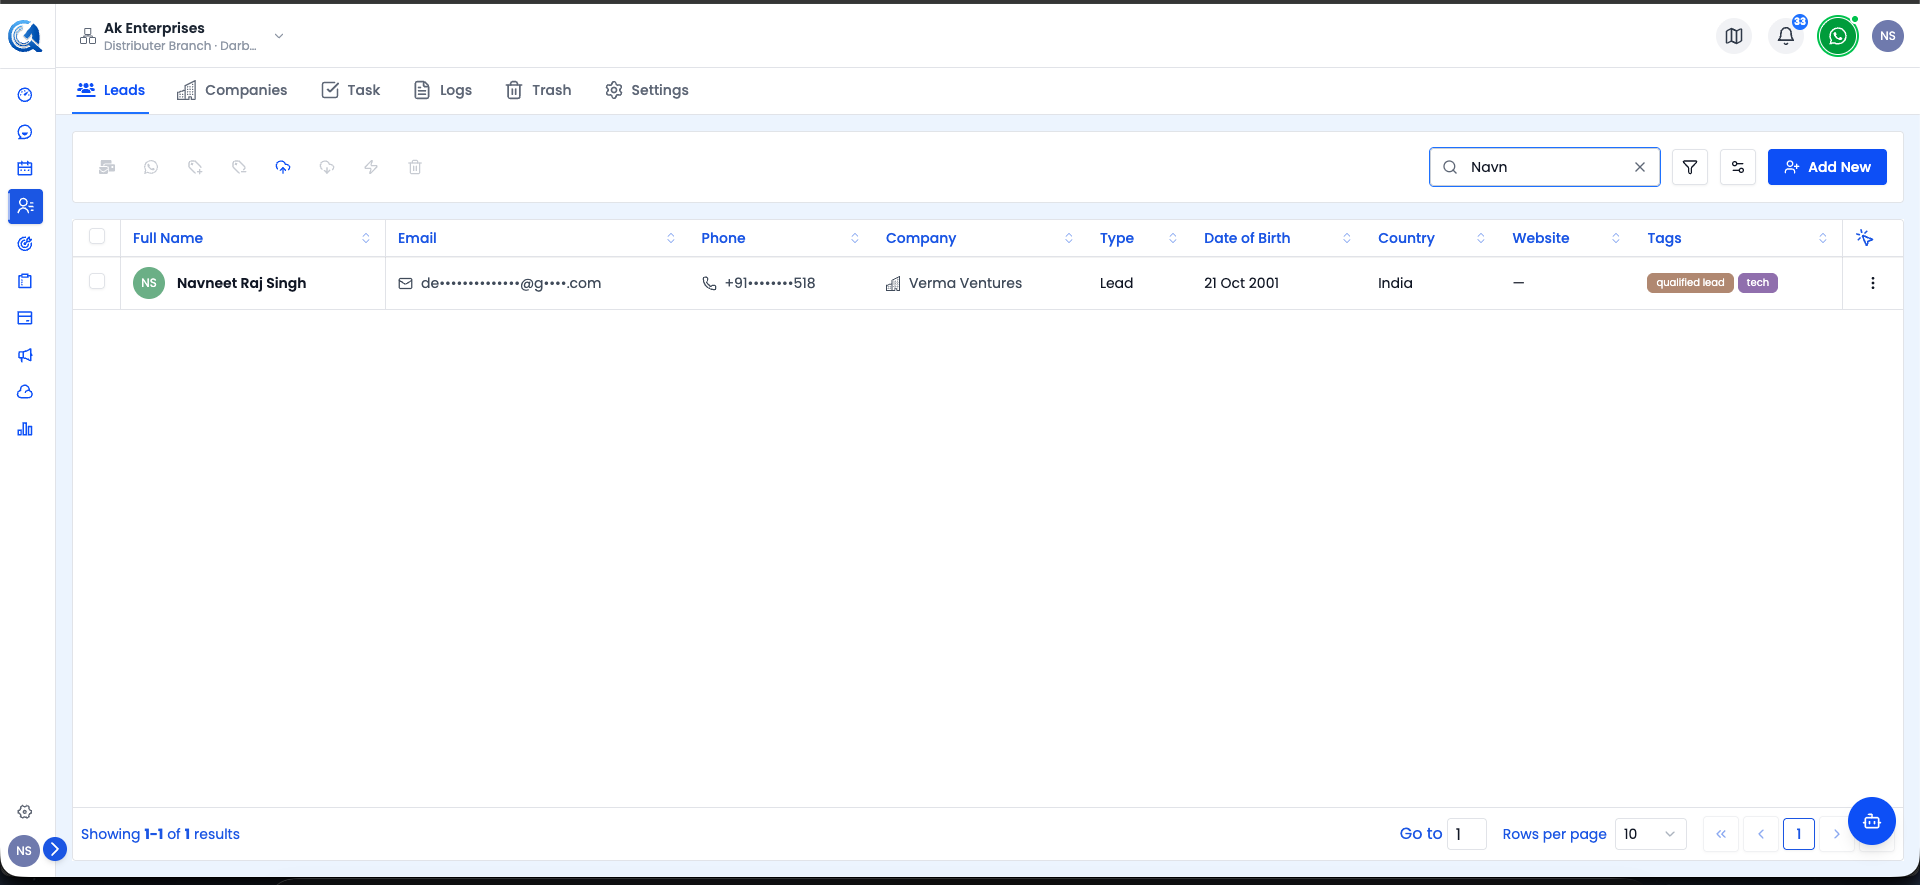Switch to the Companies tab
Viewport: 1920px width, 885px height.
click(232, 90)
